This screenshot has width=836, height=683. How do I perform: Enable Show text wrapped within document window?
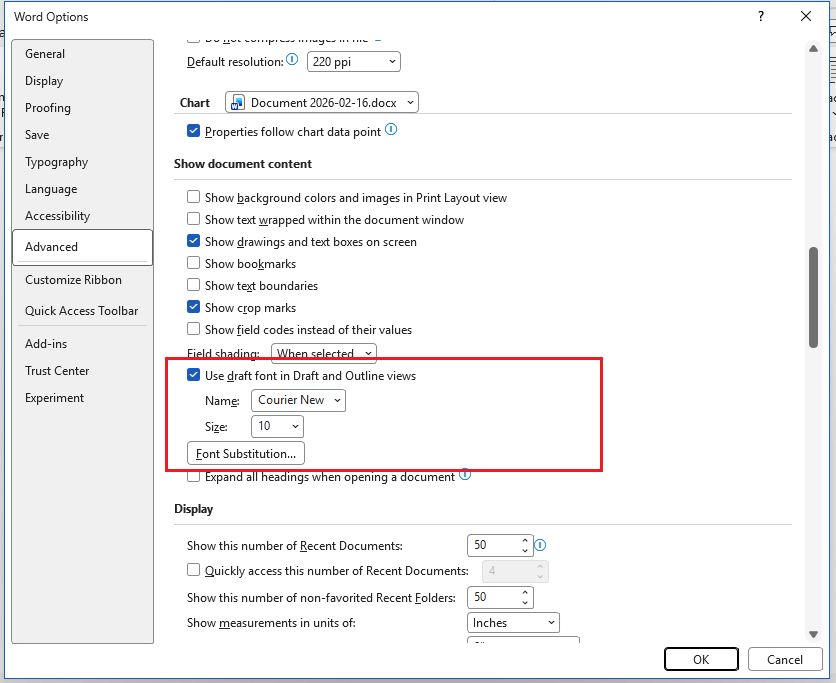point(194,219)
